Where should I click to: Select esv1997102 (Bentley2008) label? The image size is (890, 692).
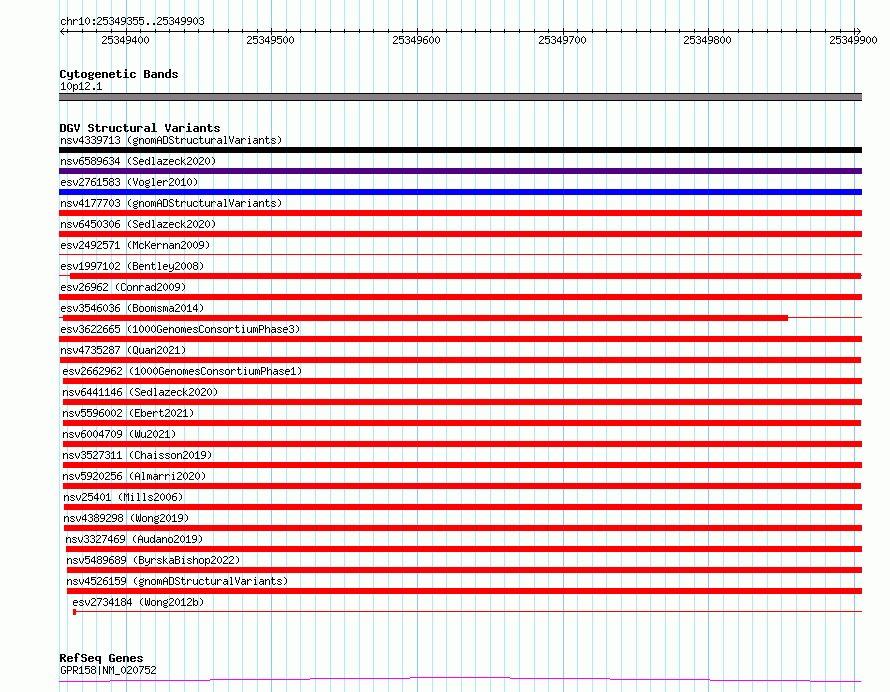132,266
